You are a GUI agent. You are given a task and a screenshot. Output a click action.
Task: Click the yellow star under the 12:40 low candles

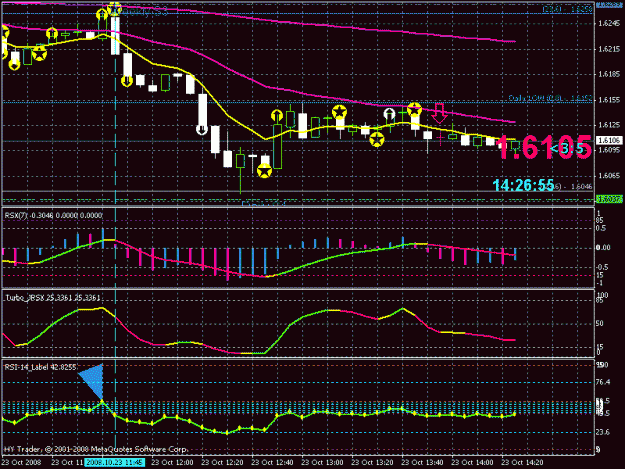point(264,171)
